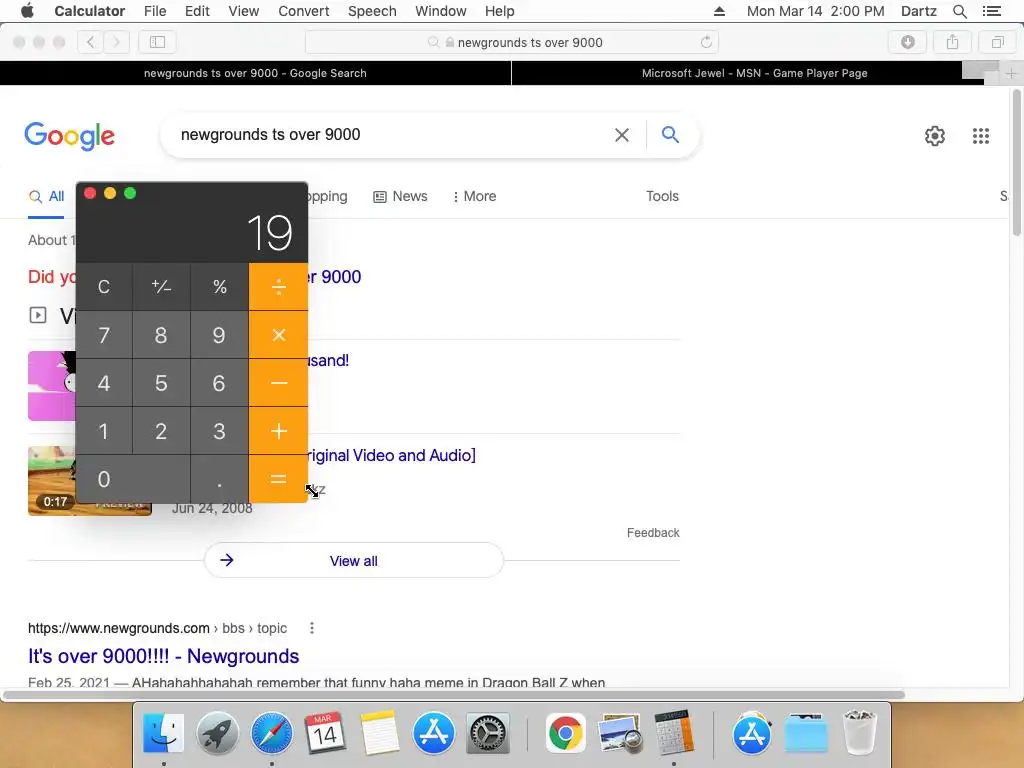1024x768 pixels.
Task: Add a new Safari tab
Action: pos(1010,73)
